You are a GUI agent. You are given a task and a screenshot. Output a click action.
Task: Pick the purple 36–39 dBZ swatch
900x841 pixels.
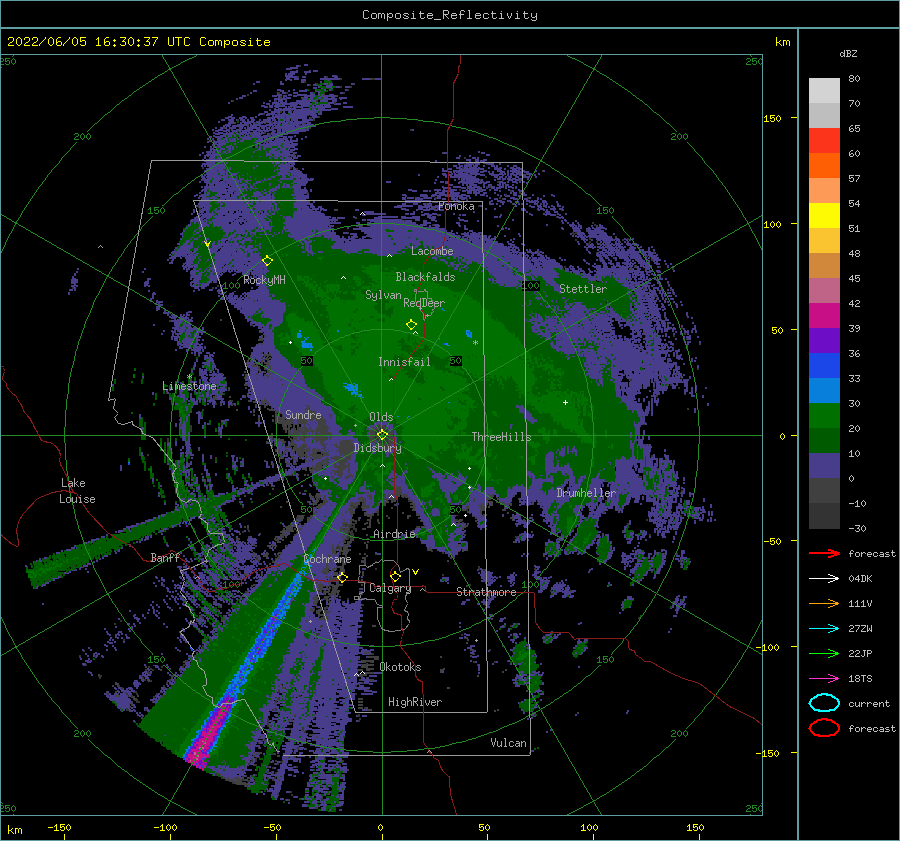point(824,341)
